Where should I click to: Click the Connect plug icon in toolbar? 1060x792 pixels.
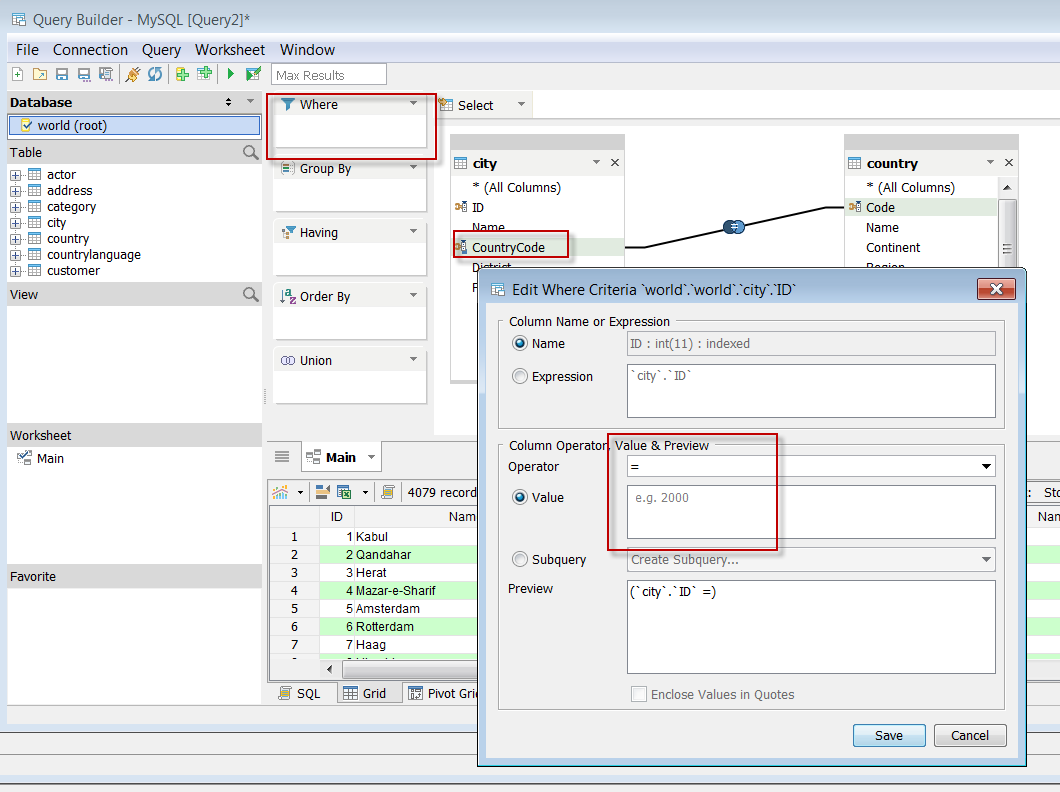[x=132, y=74]
